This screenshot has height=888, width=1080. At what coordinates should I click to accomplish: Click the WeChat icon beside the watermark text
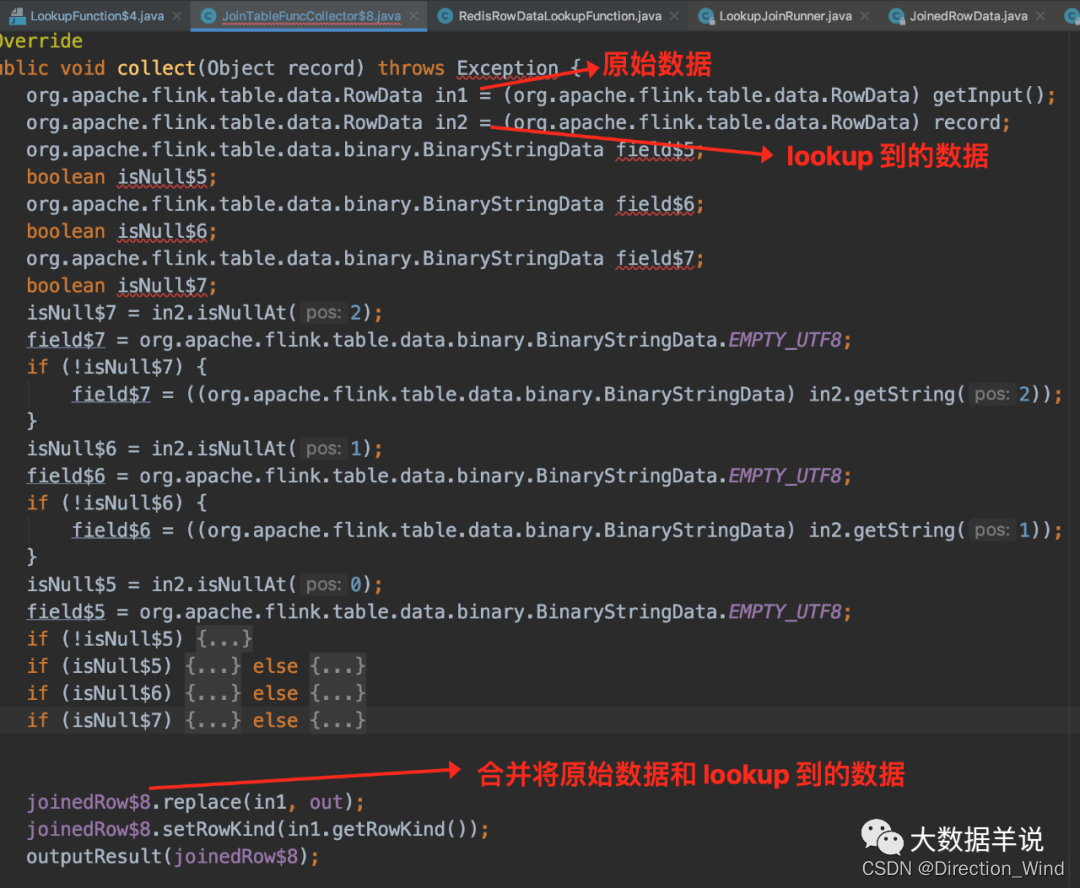click(882, 836)
